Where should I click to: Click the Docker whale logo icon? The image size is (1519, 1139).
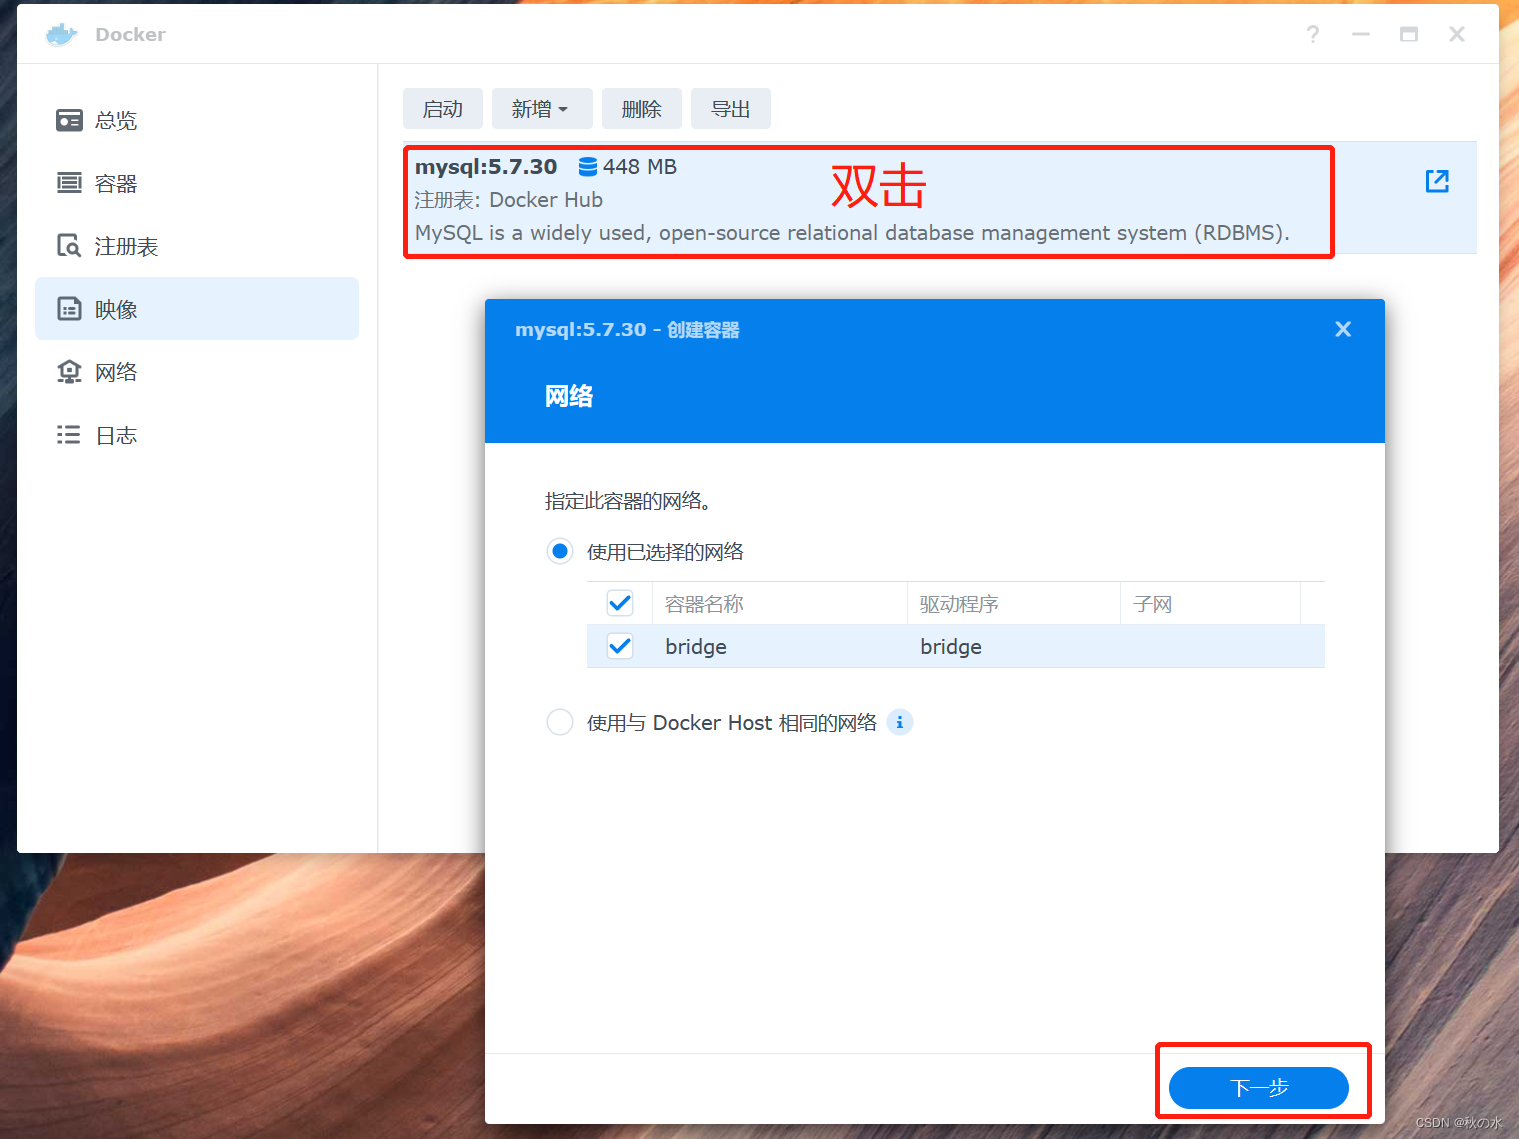61,34
